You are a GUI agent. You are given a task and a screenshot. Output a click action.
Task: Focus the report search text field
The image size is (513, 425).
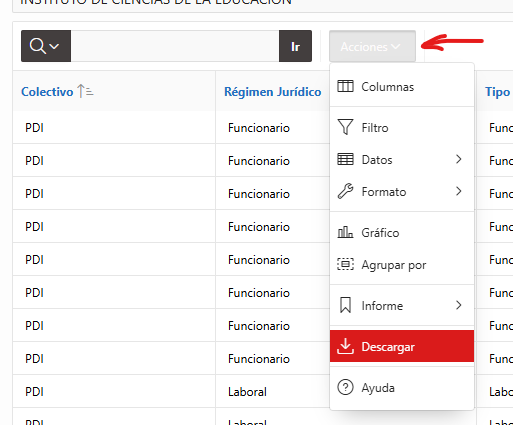point(175,46)
